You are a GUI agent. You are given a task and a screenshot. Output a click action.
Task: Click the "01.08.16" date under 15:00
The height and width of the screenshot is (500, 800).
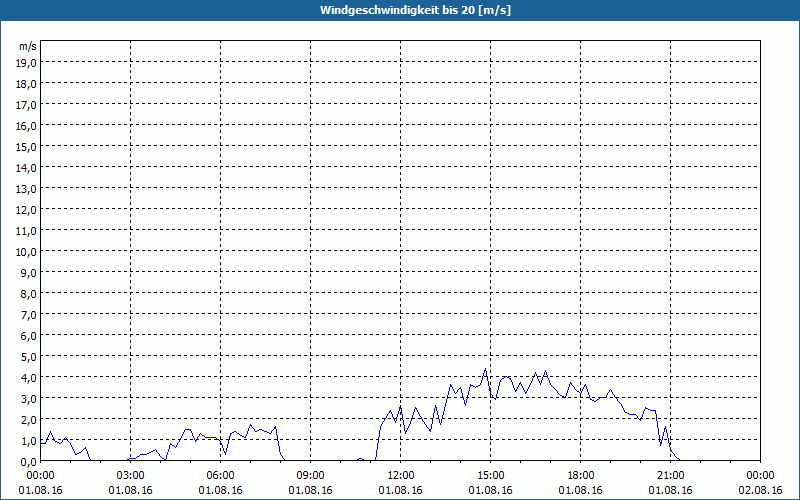pyautogui.click(x=490, y=490)
